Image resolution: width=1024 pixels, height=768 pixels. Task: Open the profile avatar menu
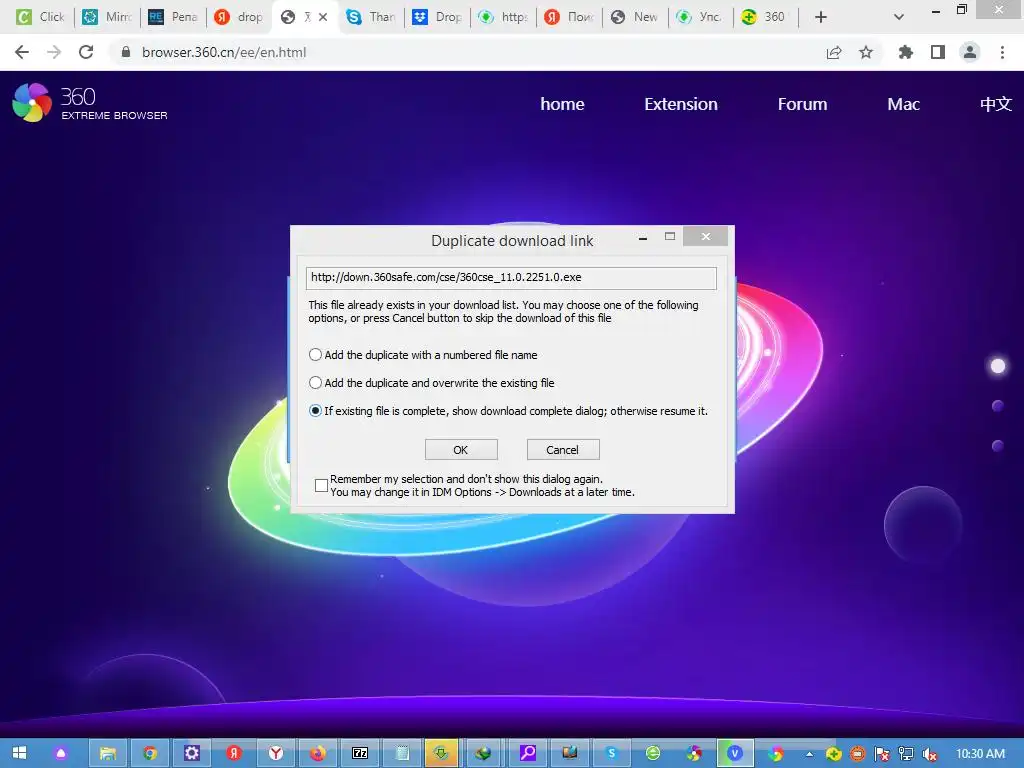coord(970,52)
